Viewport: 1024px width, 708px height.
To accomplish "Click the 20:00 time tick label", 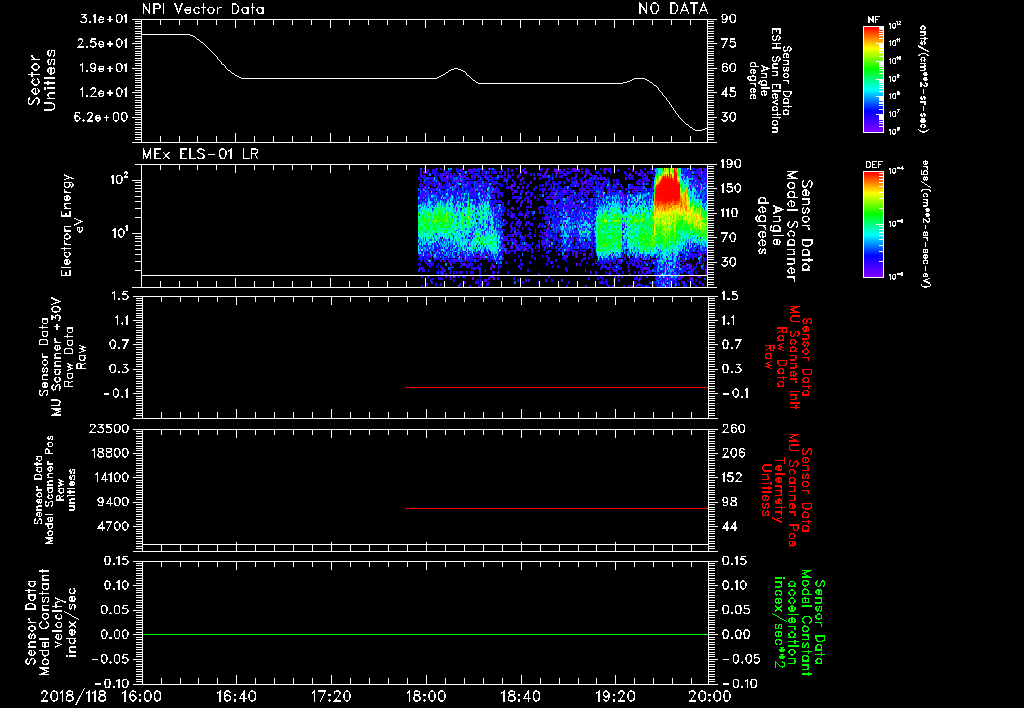I will (x=710, y=696).
